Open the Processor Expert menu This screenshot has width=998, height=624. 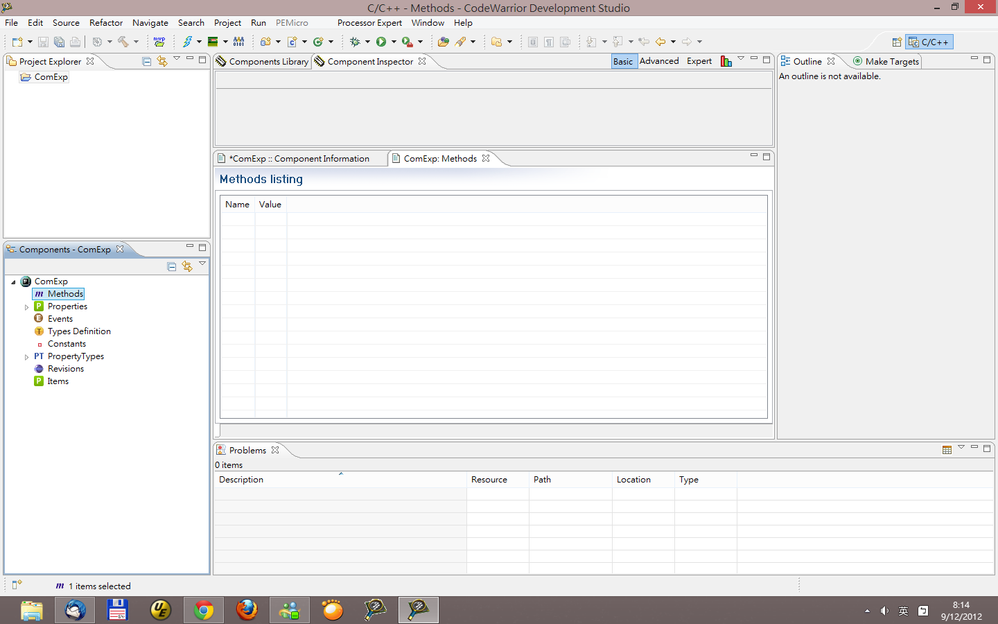click(369, 23)
